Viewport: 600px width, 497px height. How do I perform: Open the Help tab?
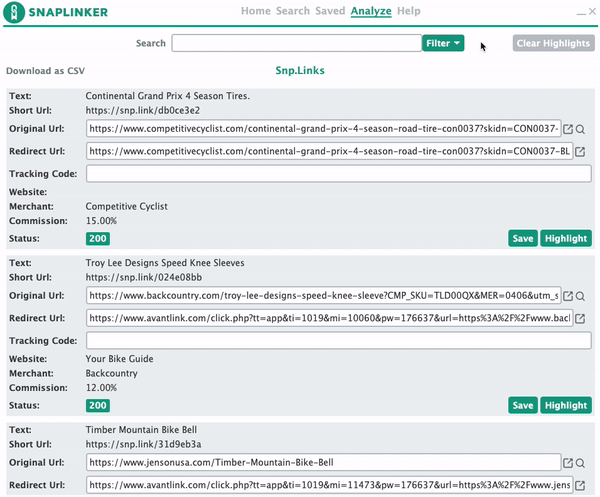point(409,11)
